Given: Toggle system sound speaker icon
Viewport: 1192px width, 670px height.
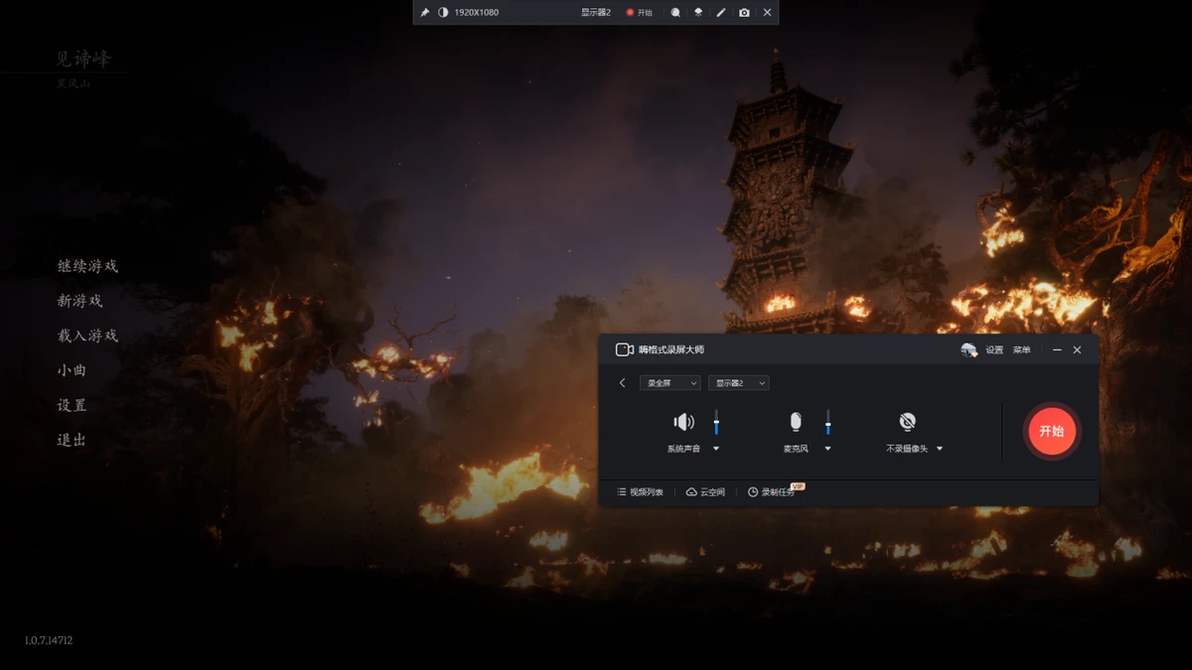Looking at the screenshot, I should click(x=683, y=422).
